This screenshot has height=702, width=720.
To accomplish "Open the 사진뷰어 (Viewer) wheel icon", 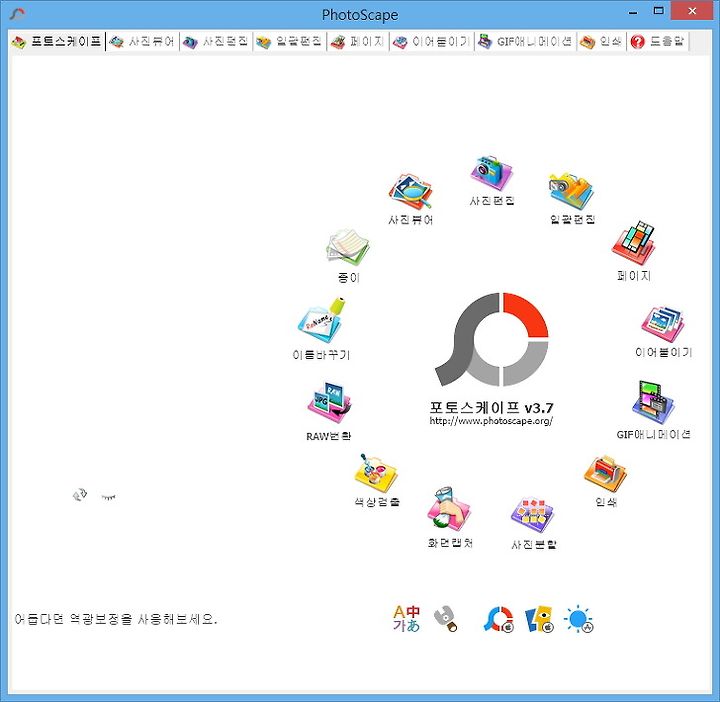I will click(410, 192).
